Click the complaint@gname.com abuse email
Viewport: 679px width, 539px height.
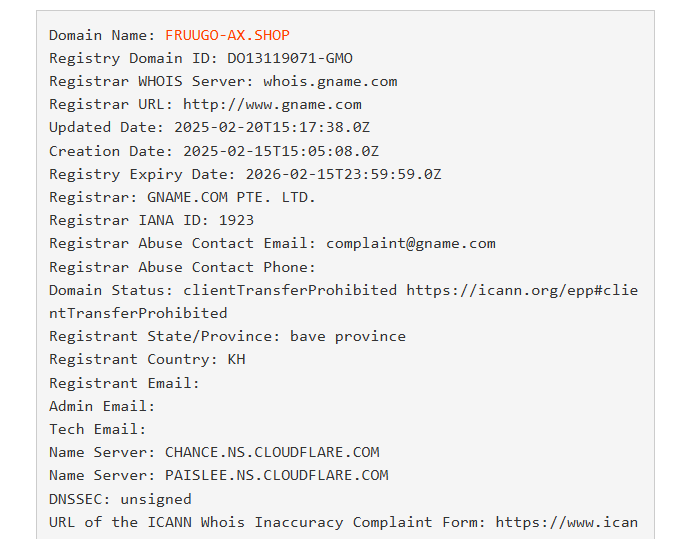411,243
